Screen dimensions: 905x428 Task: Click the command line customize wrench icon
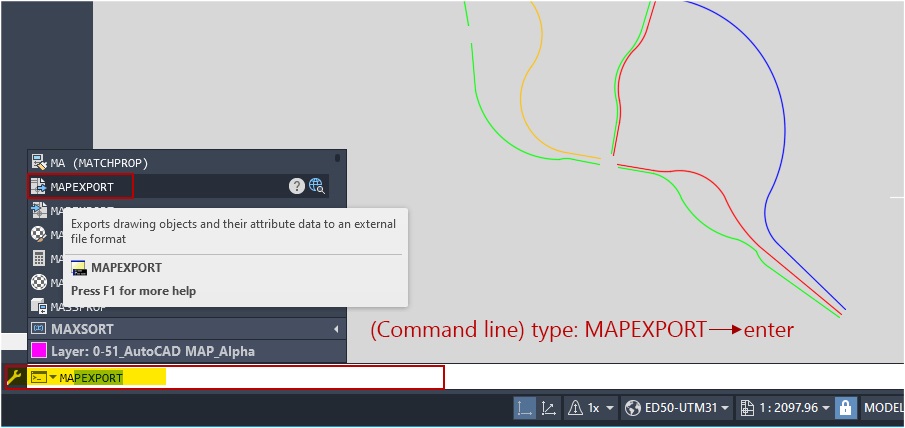(13, 377)
